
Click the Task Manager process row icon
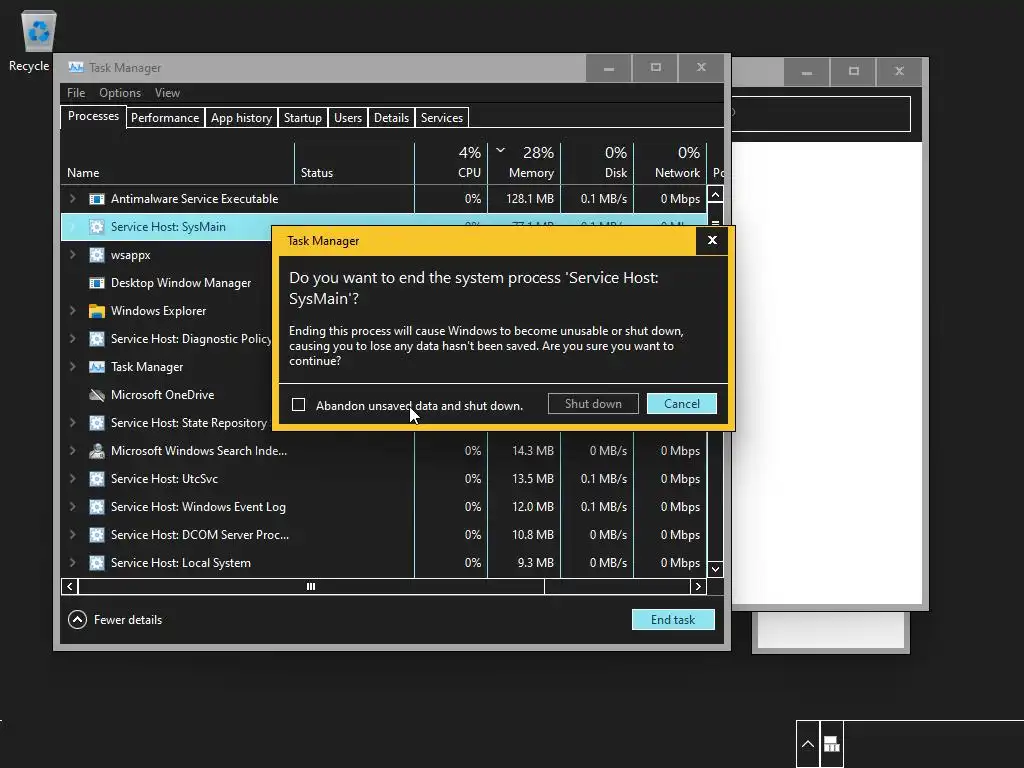(97, 367)
